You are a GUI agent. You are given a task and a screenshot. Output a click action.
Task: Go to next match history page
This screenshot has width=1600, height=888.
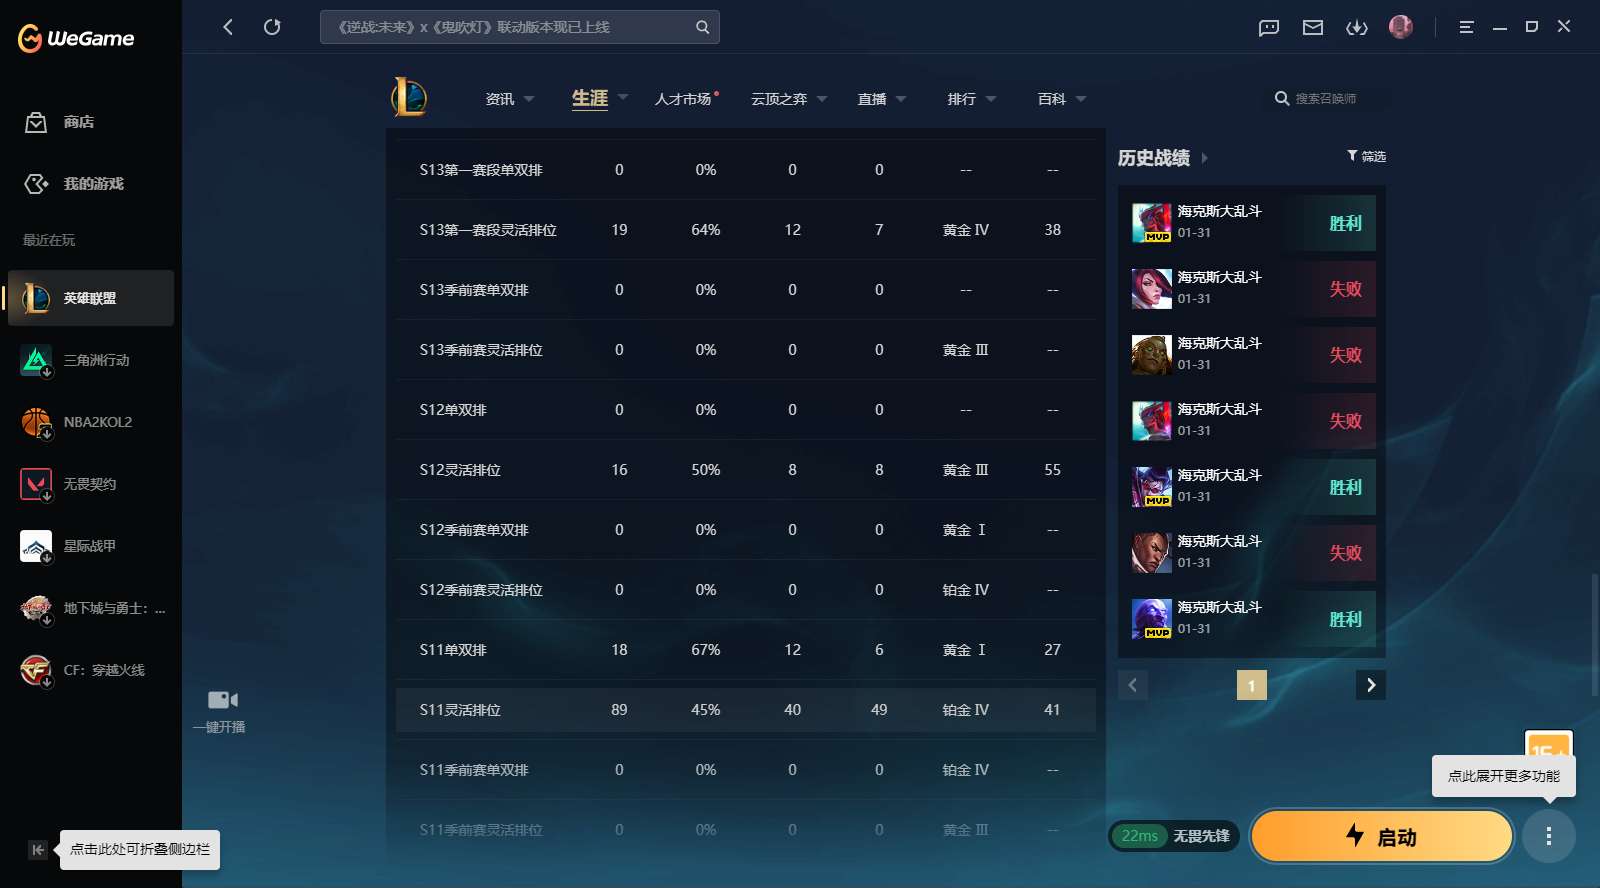click(1370, 685)
